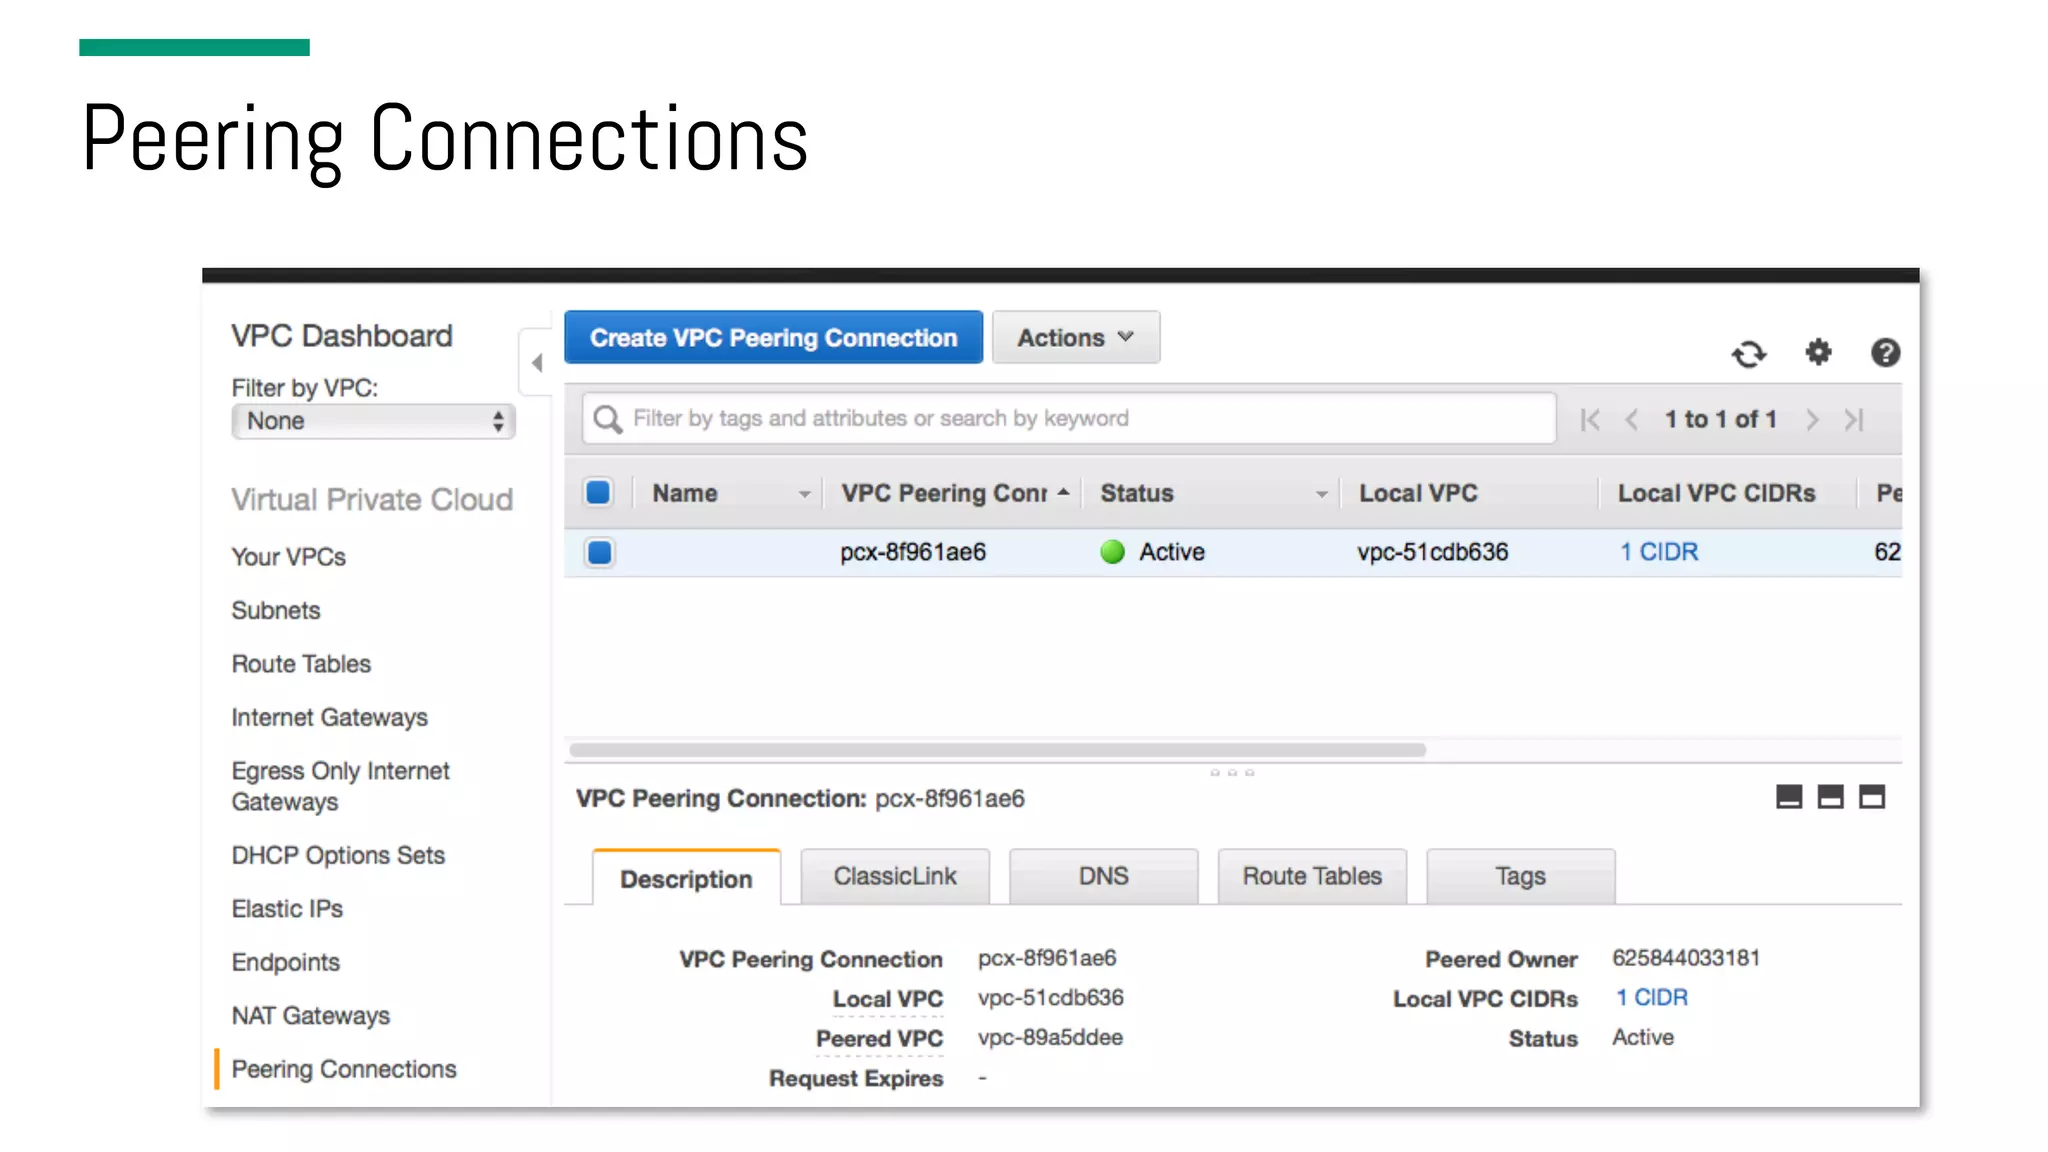
Task: Open the Actions dropdown
Action: point(1076,338)
